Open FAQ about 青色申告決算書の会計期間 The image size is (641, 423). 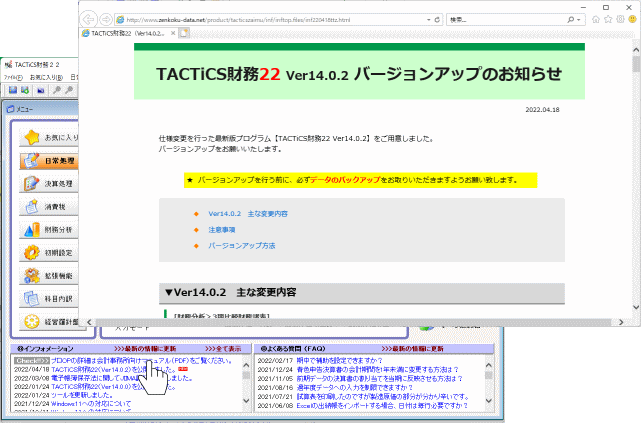tap(378, 369)
